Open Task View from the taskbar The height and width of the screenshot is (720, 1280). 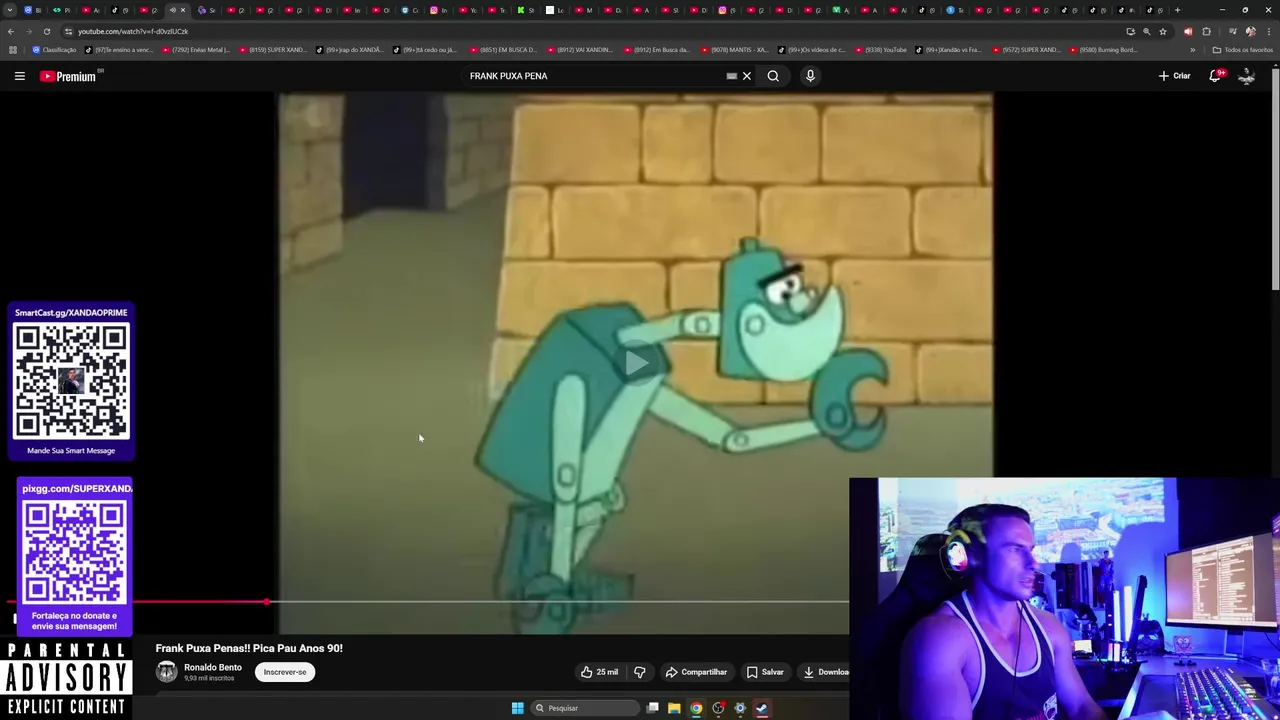(652, 708)
